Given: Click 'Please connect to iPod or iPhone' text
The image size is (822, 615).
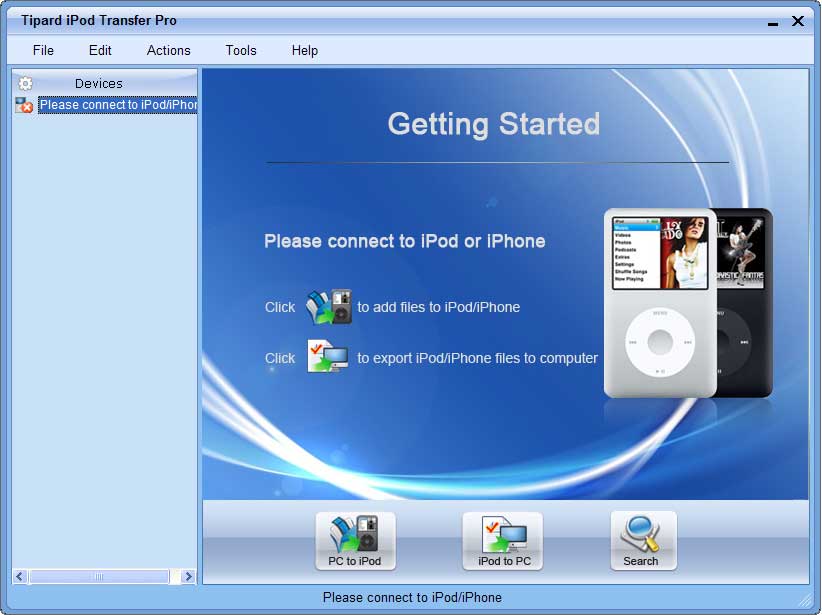Looking at the screenshot, I should (x=404, y=241).
